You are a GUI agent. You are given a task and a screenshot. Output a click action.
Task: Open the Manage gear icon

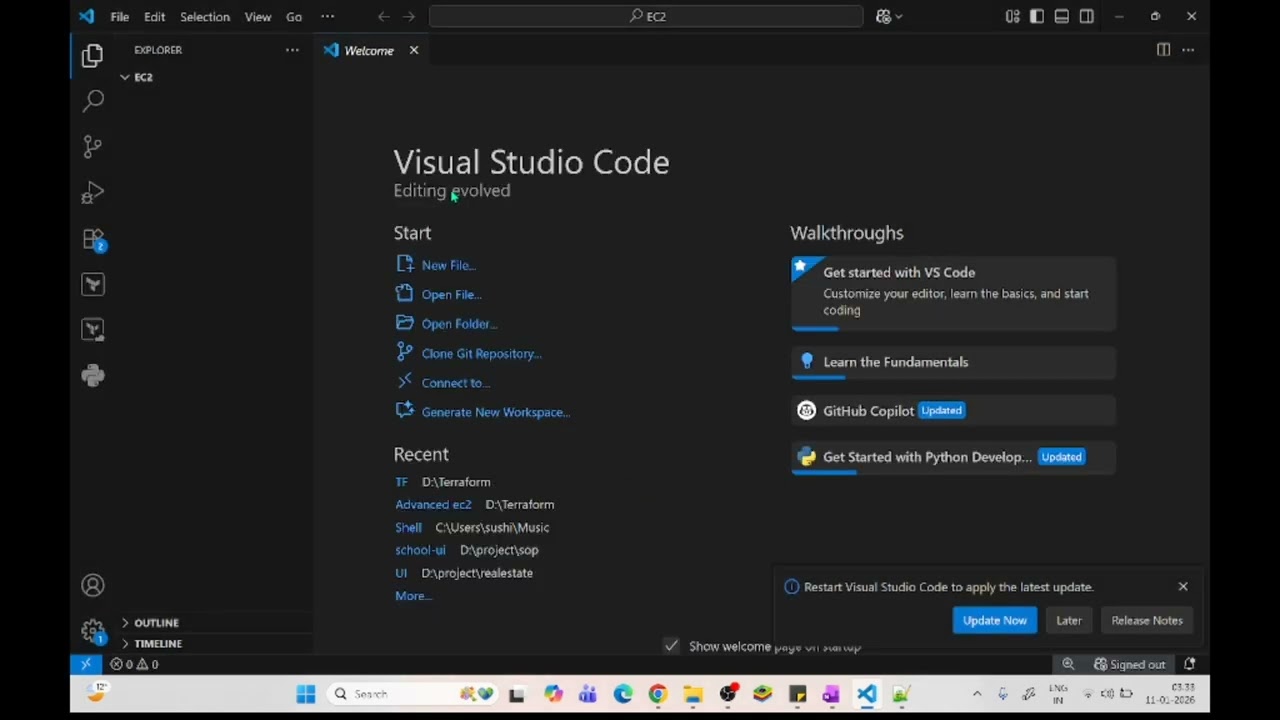point(93,631)
